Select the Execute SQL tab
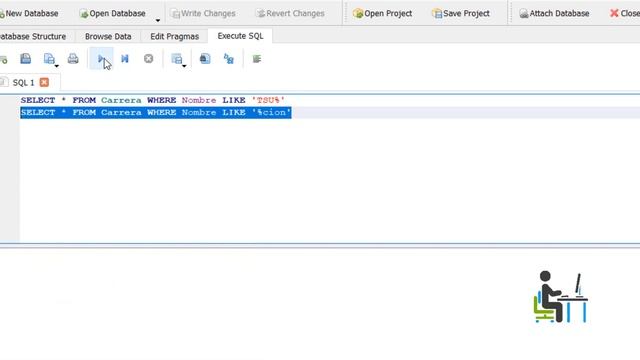 click(240, 36)
